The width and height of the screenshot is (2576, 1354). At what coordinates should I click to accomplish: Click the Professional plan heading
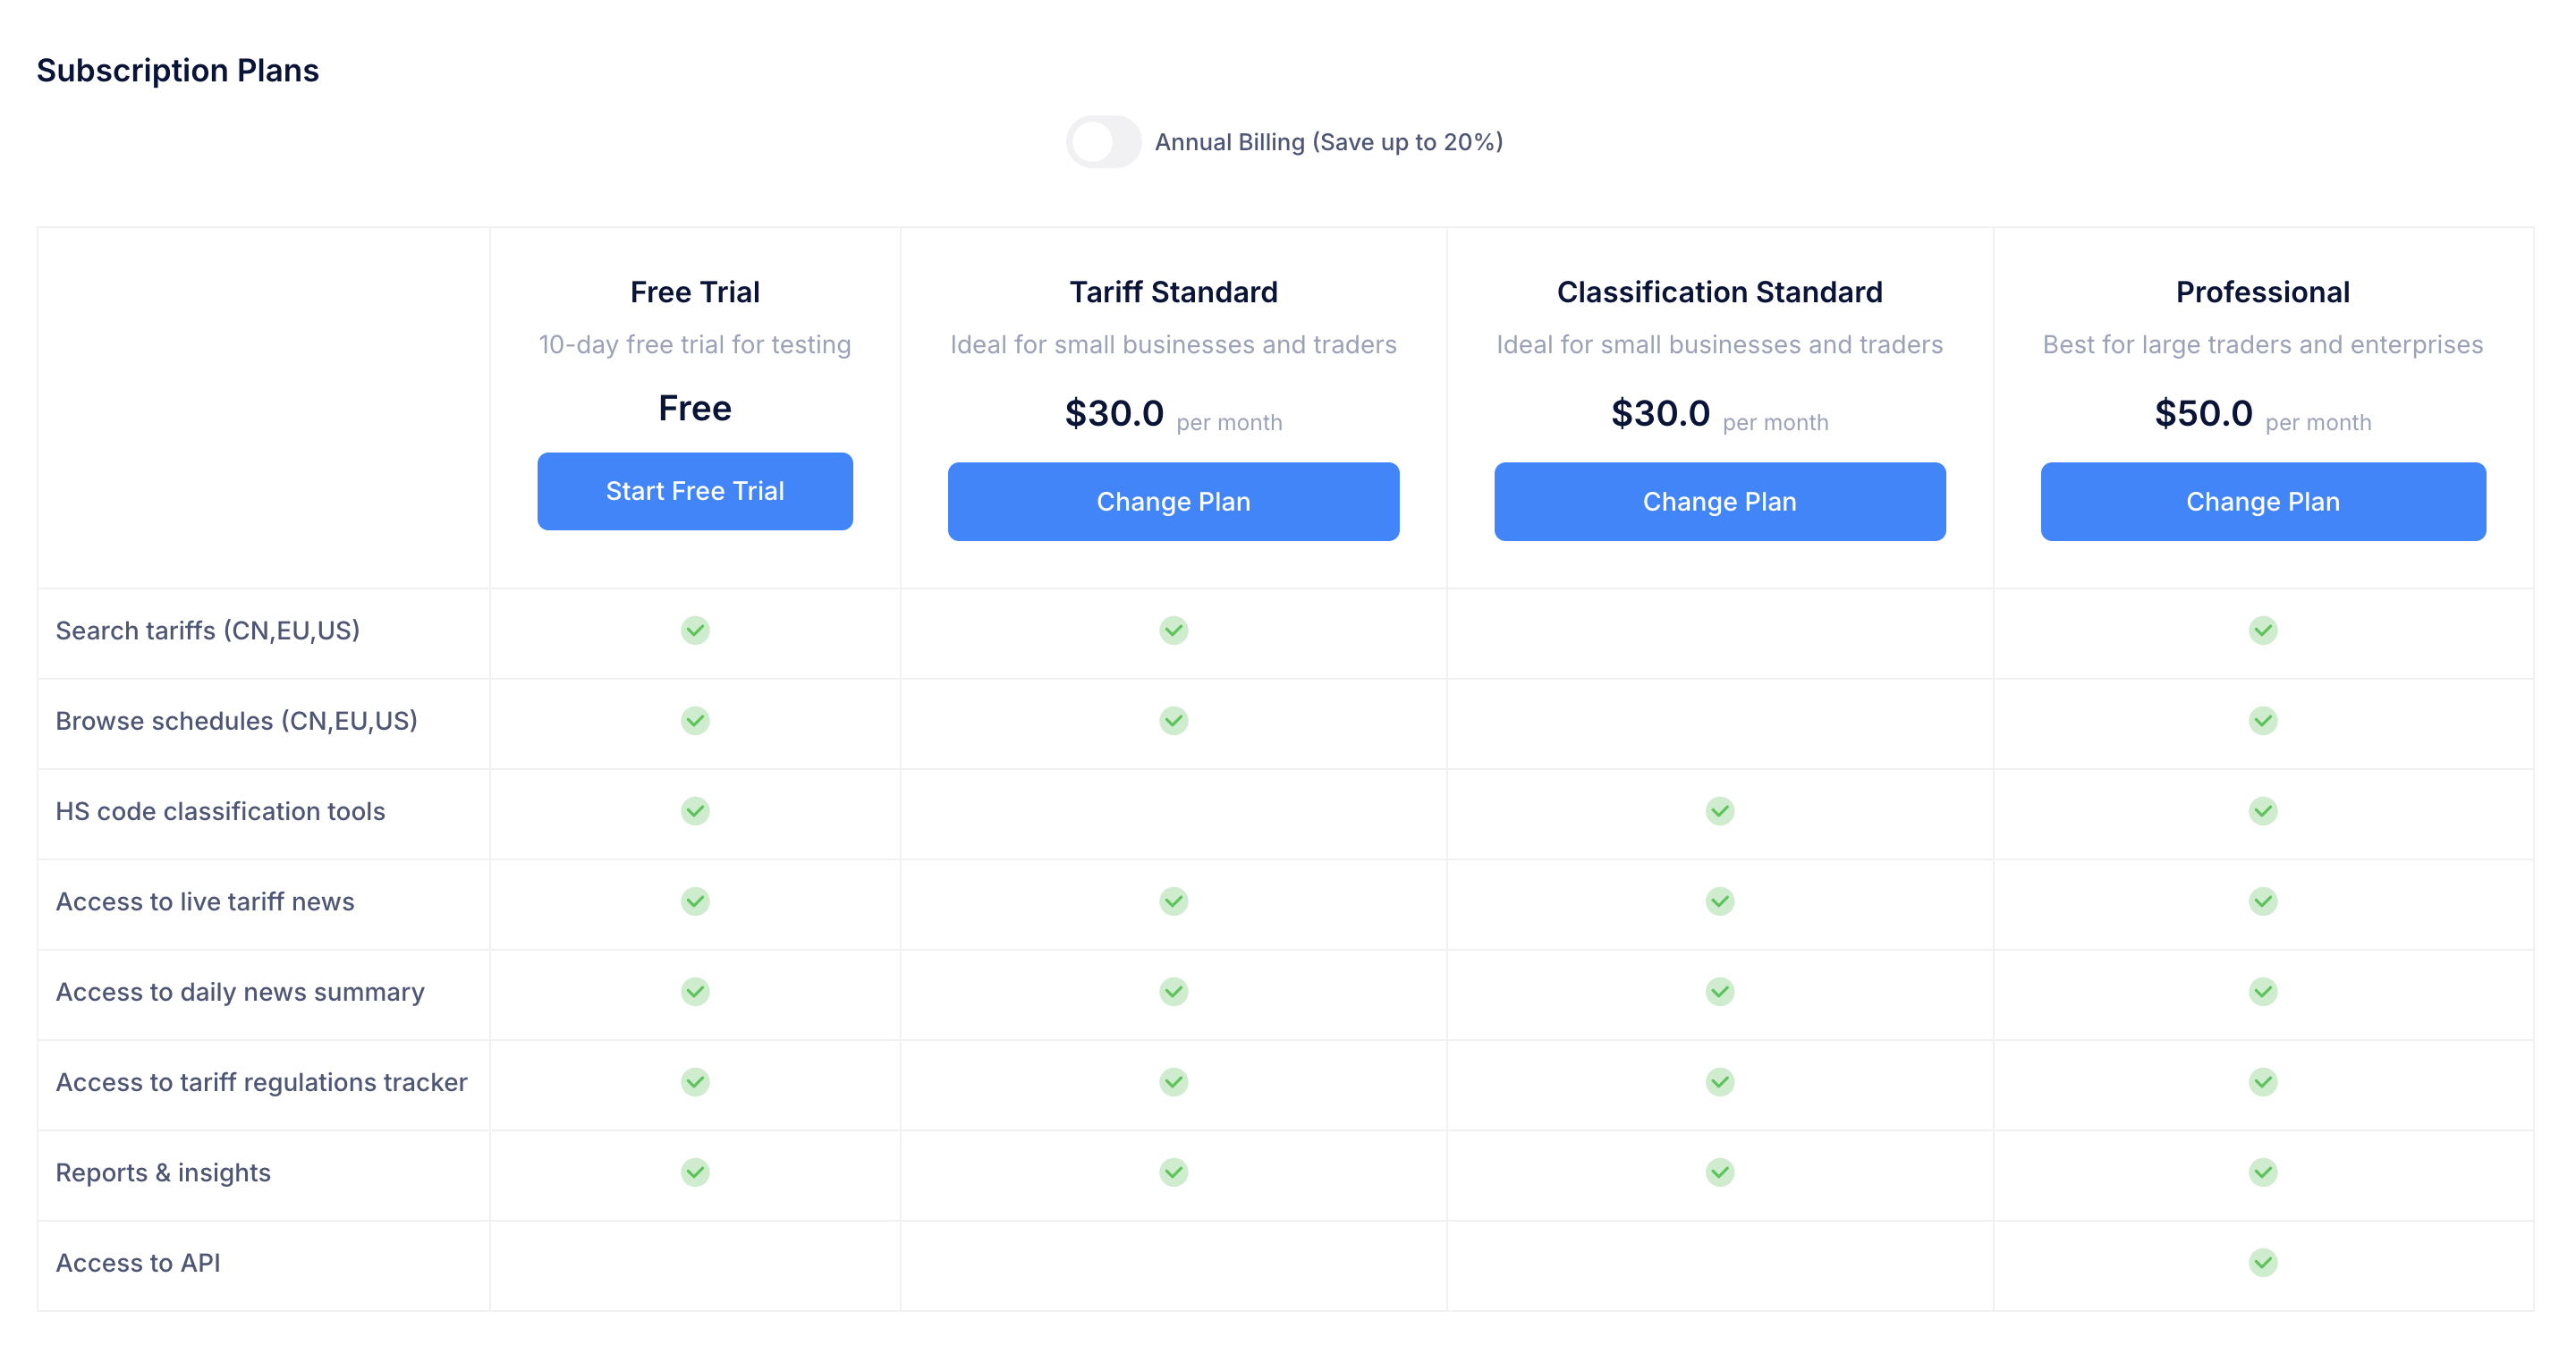(2262, 292)
